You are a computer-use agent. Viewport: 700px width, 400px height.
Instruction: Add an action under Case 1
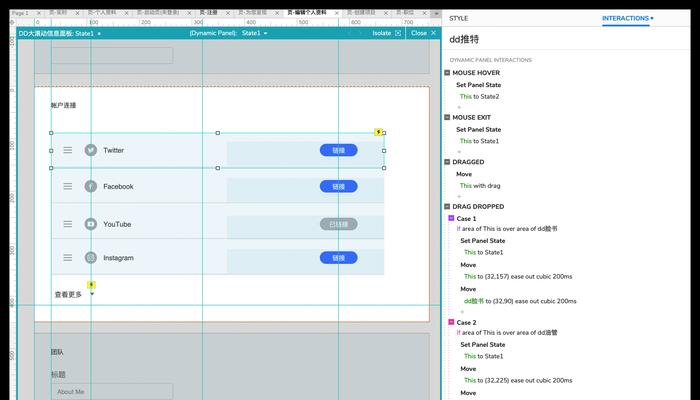[x=462, y=312]
